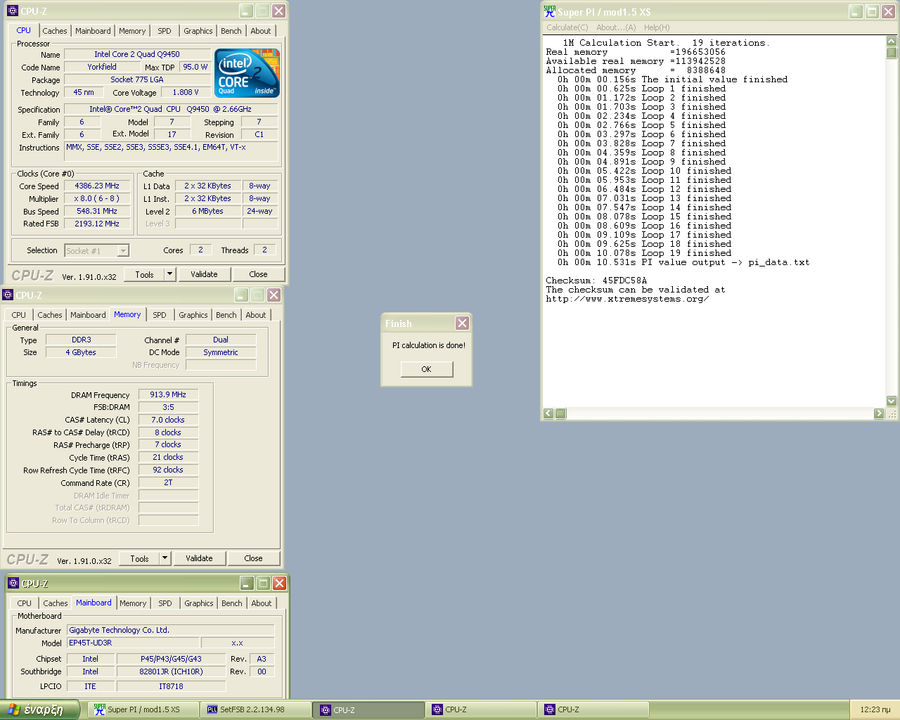This screenshot has width=900, height=720.
Task: Open Graphics tab in CPU window
Action: click(198, 31)
